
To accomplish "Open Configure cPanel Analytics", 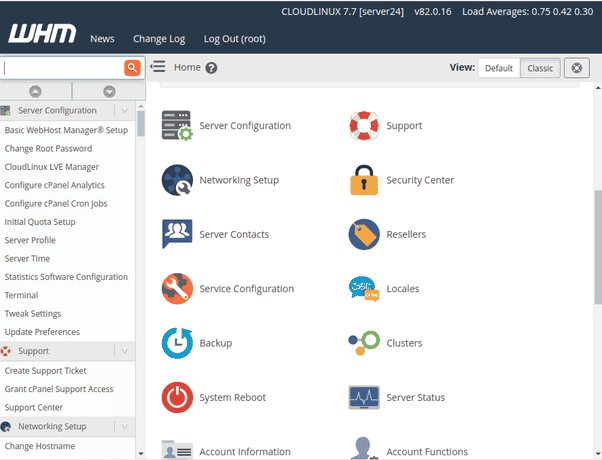I will coord(55,185).
